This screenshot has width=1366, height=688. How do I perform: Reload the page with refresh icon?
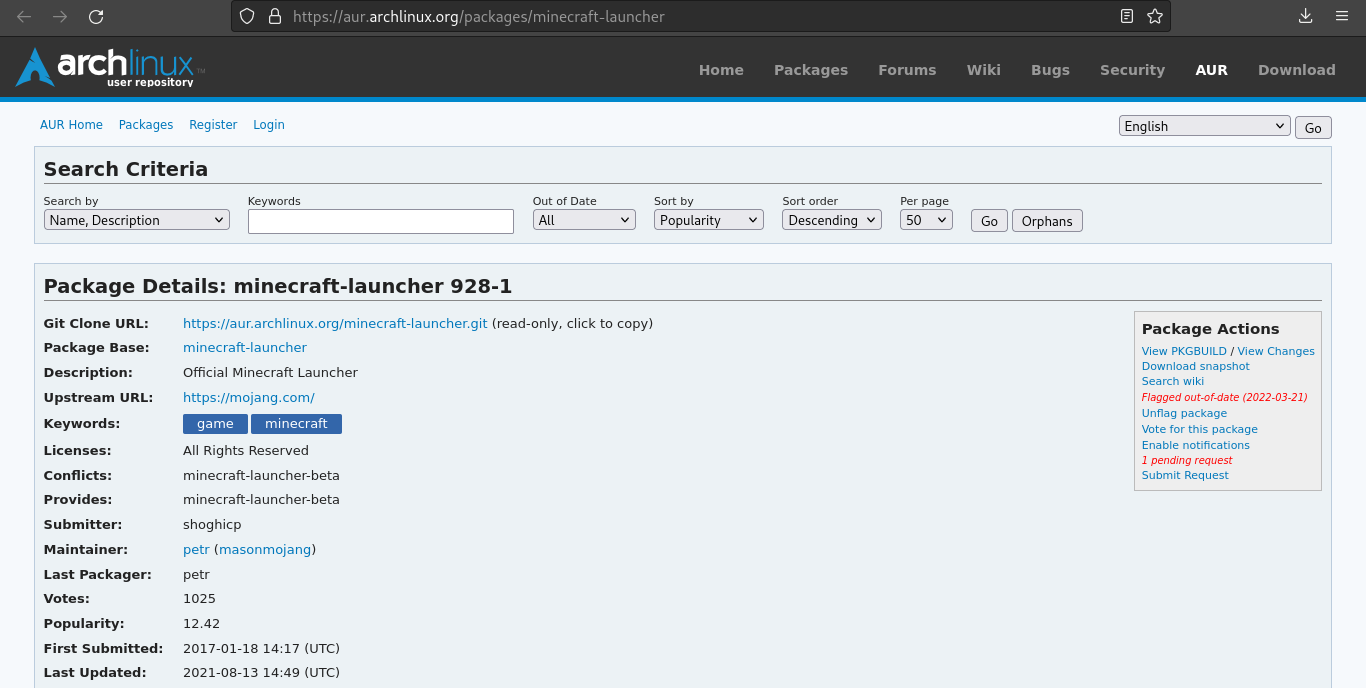coord(96,17)
